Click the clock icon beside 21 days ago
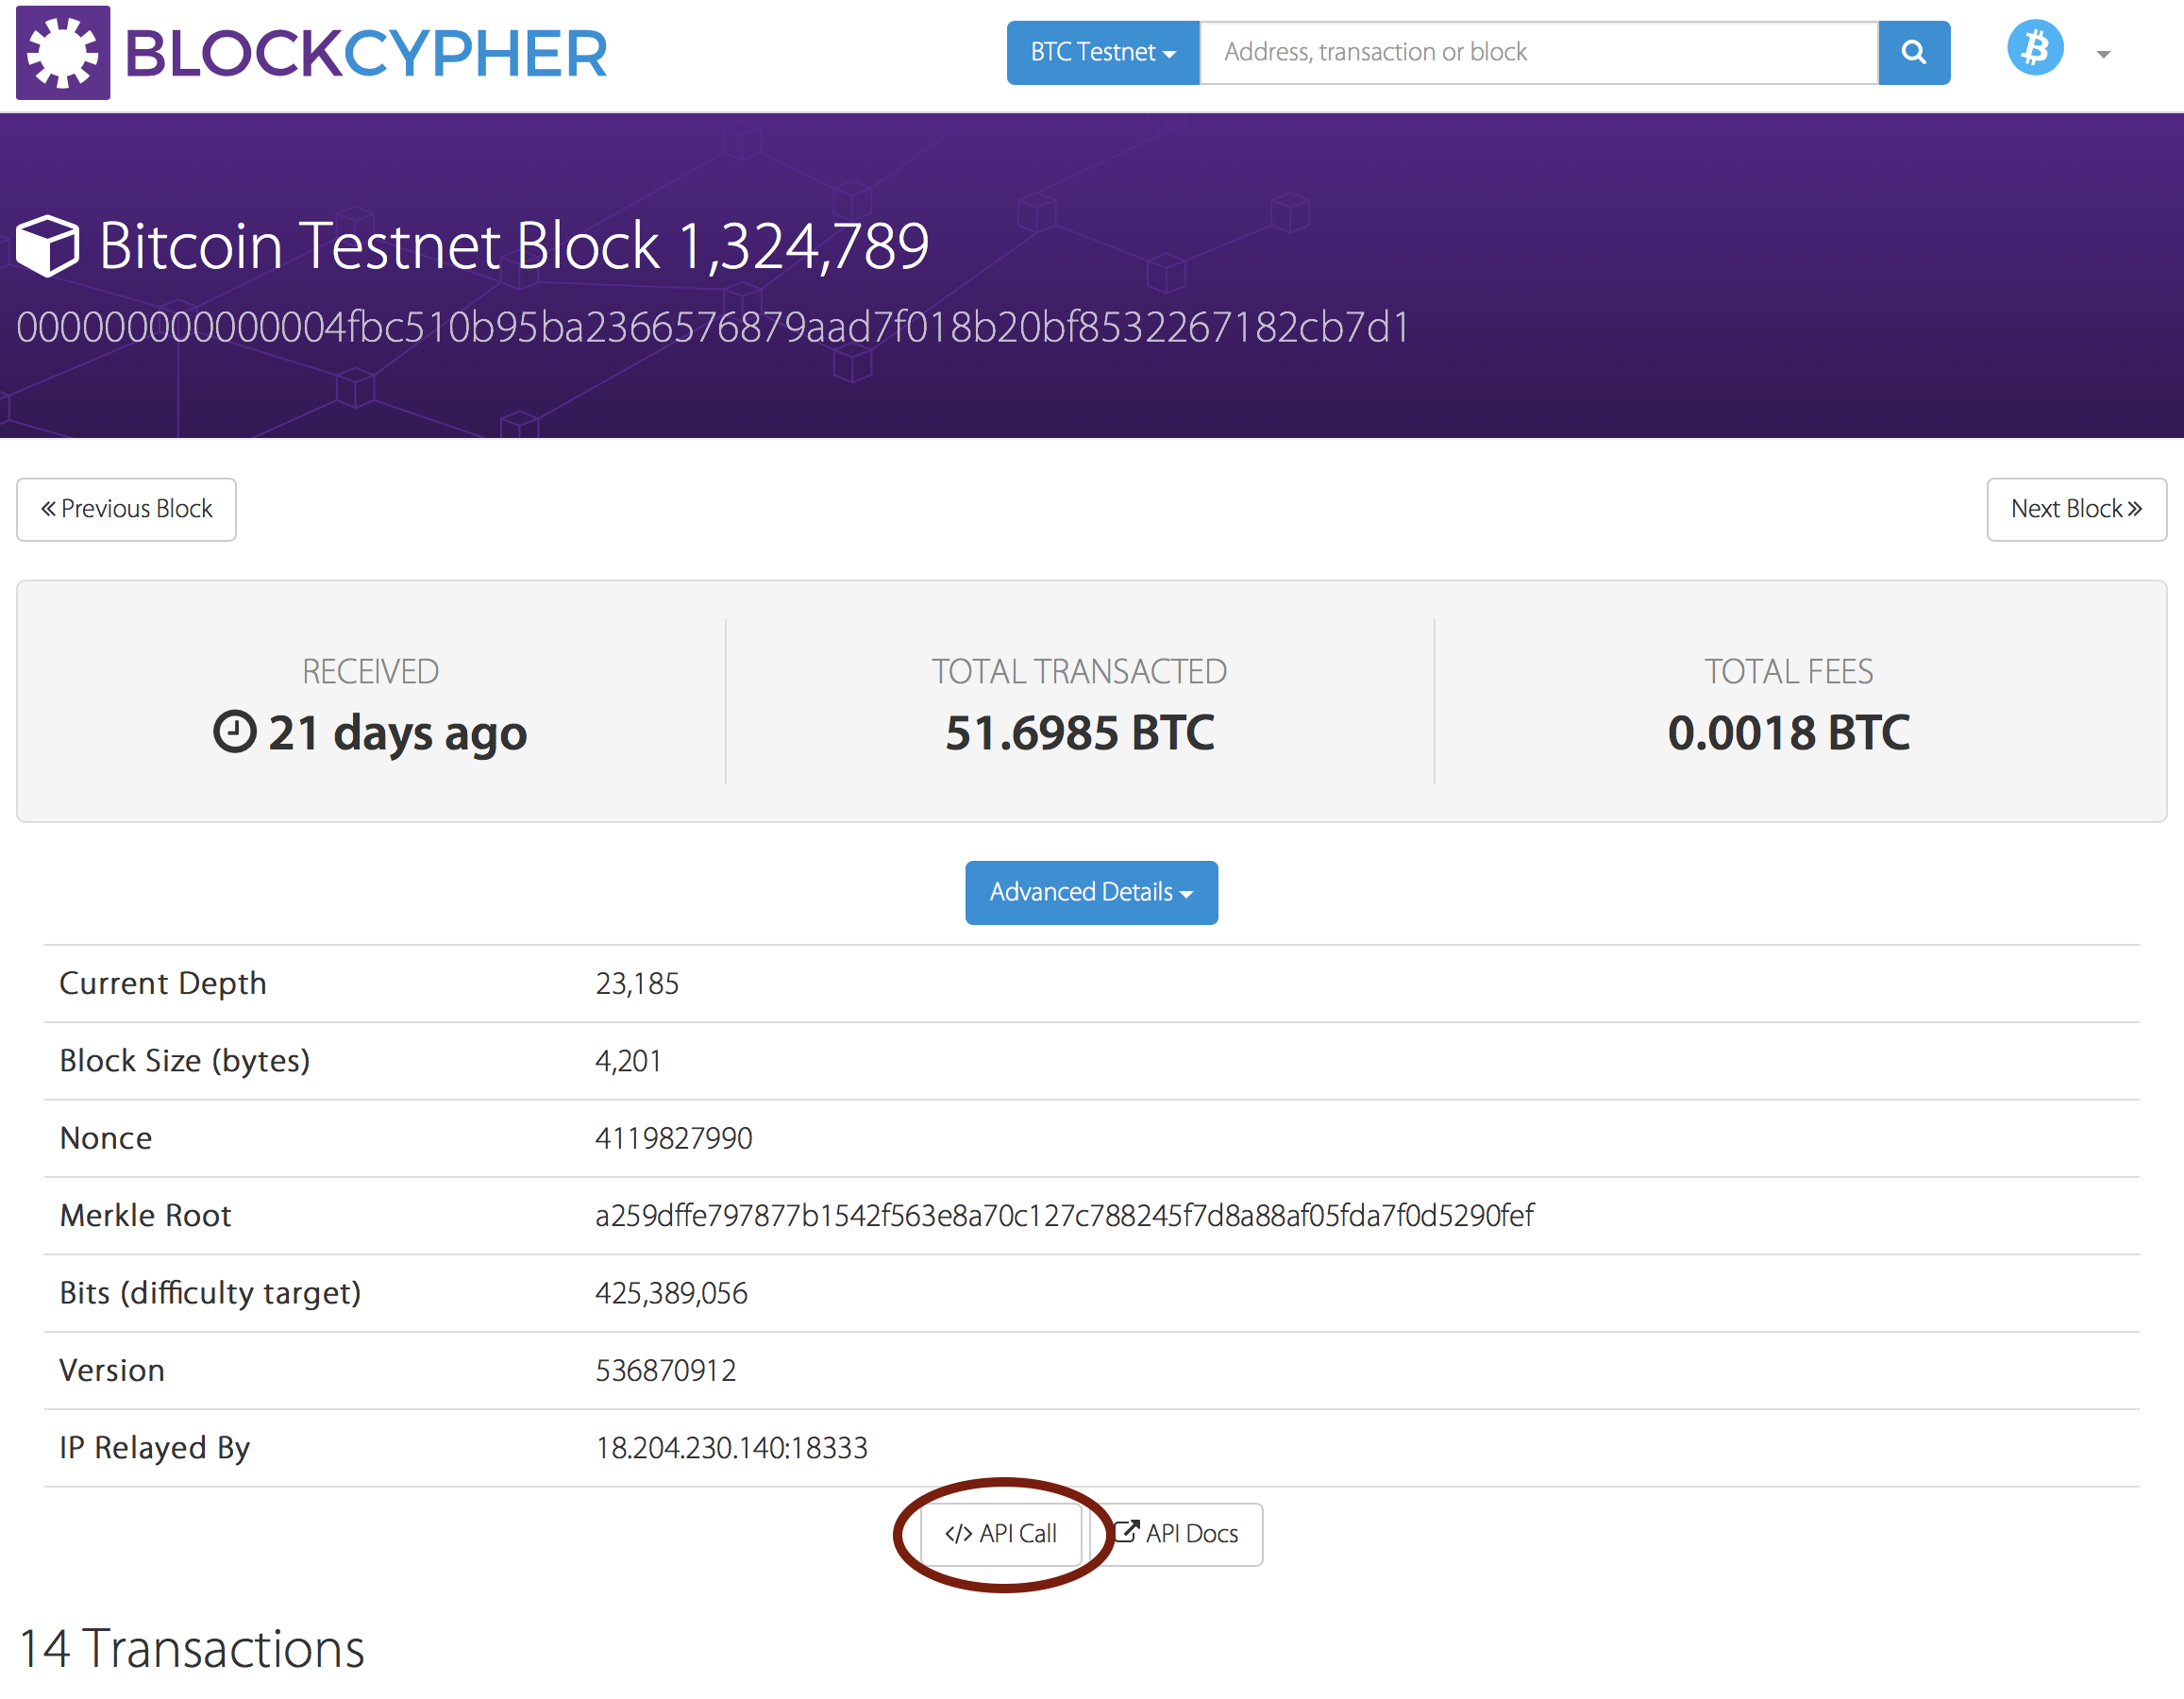This screenshot has height=1699, width=2184. [x=235, y=731]
